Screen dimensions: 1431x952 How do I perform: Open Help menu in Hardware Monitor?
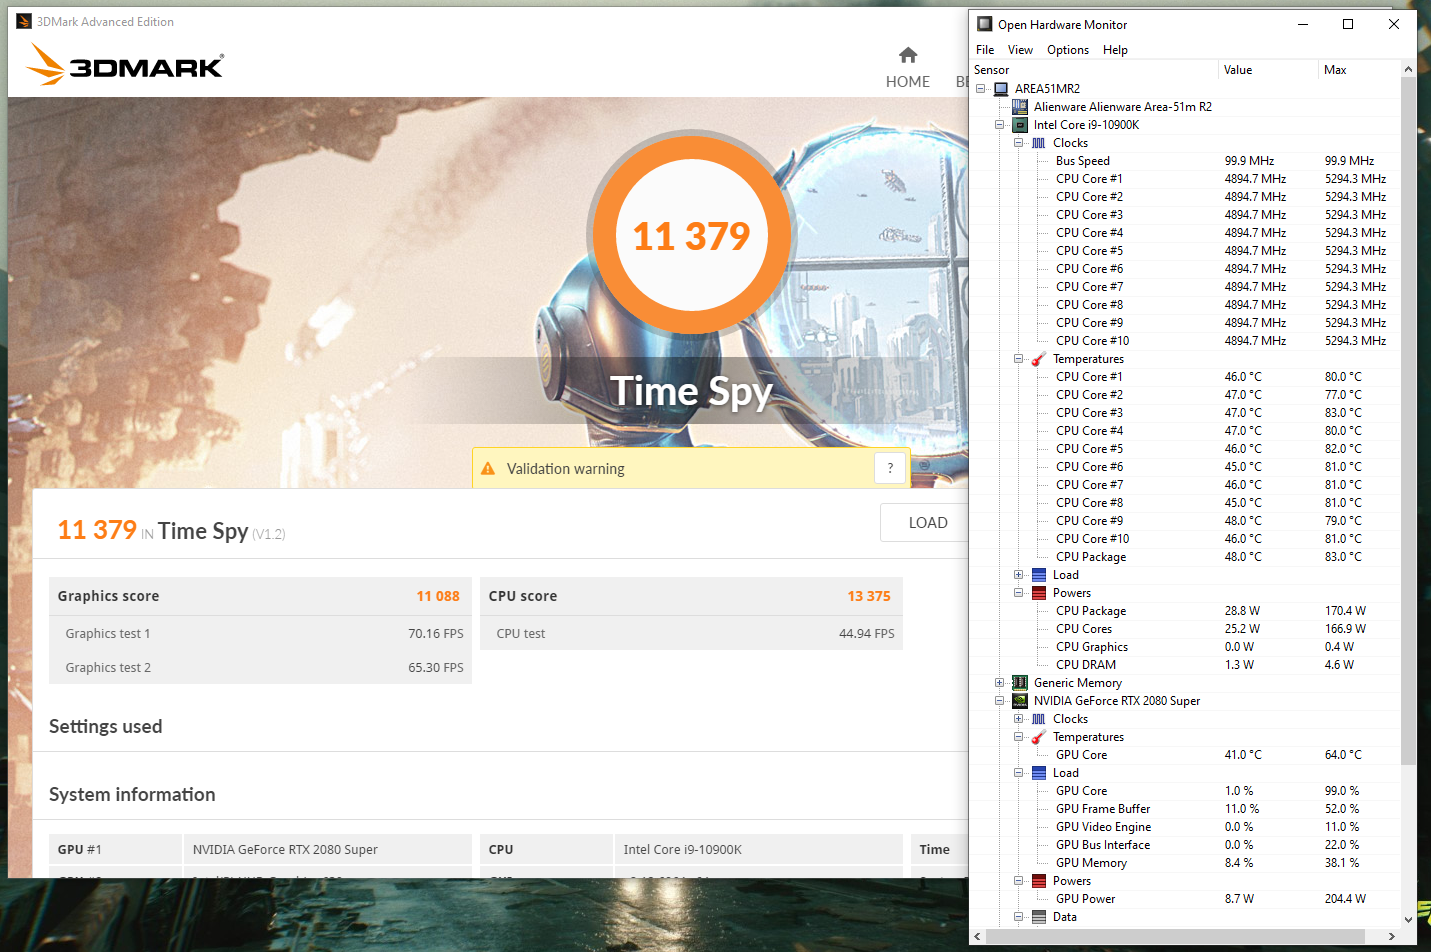pyautogui.click(x=1115, y=50)
